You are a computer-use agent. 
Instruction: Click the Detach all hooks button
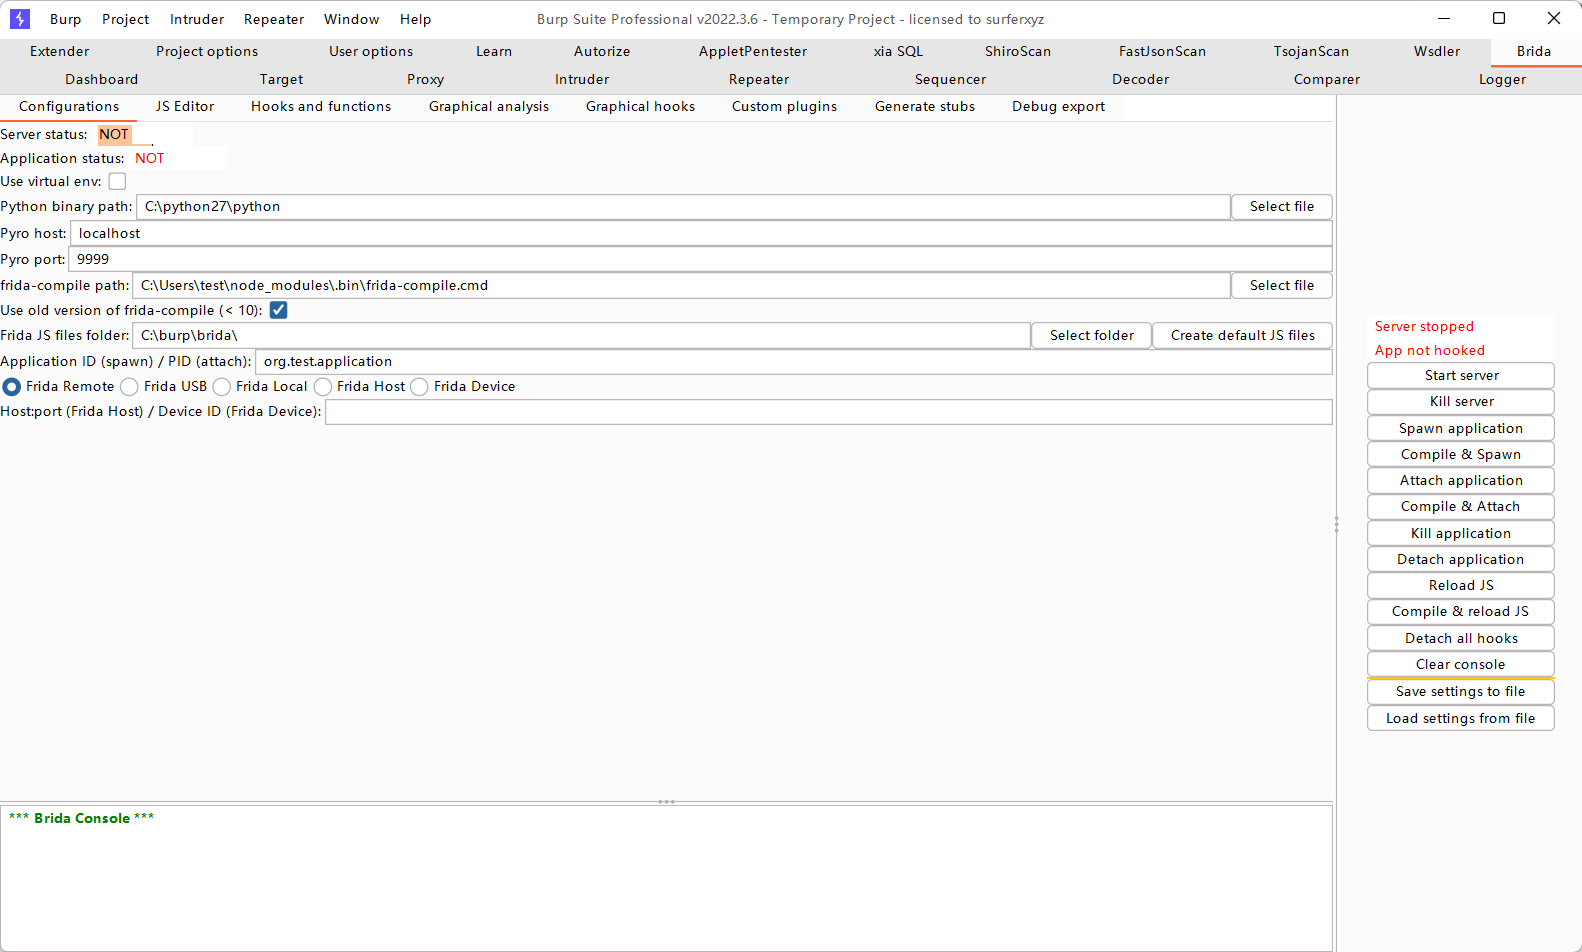1461,639
